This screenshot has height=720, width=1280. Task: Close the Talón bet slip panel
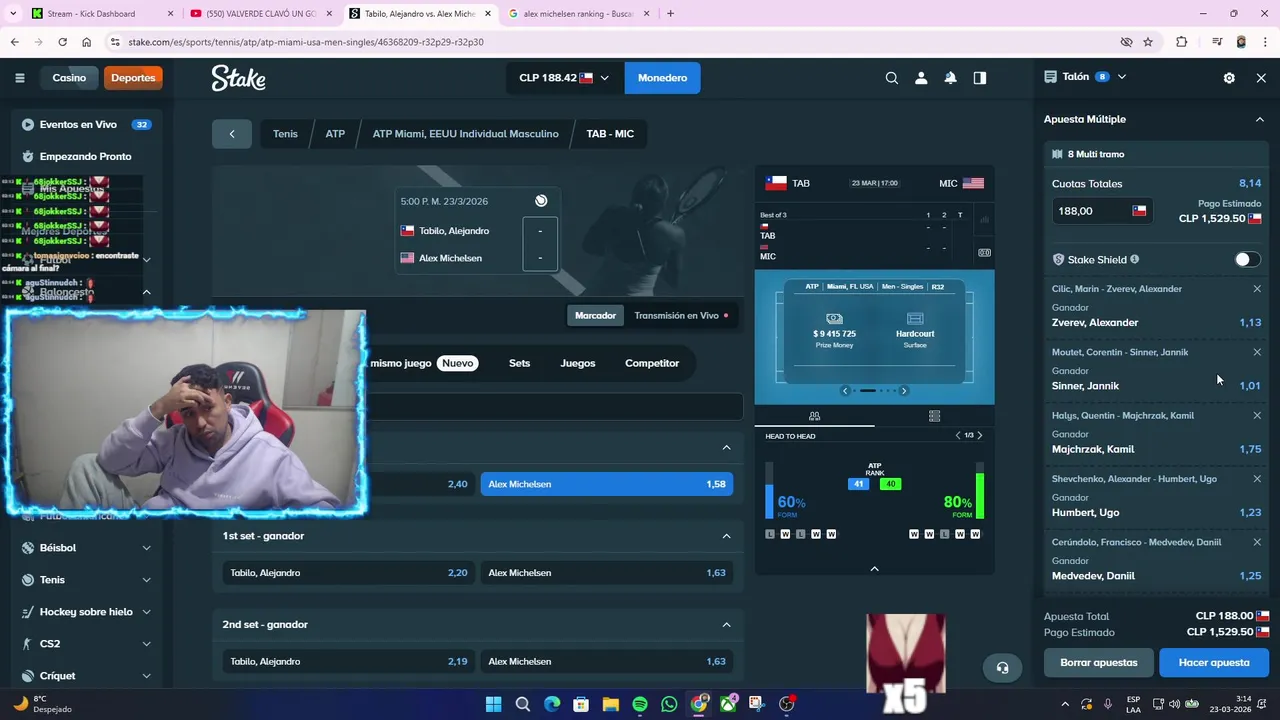point(1261,78)
